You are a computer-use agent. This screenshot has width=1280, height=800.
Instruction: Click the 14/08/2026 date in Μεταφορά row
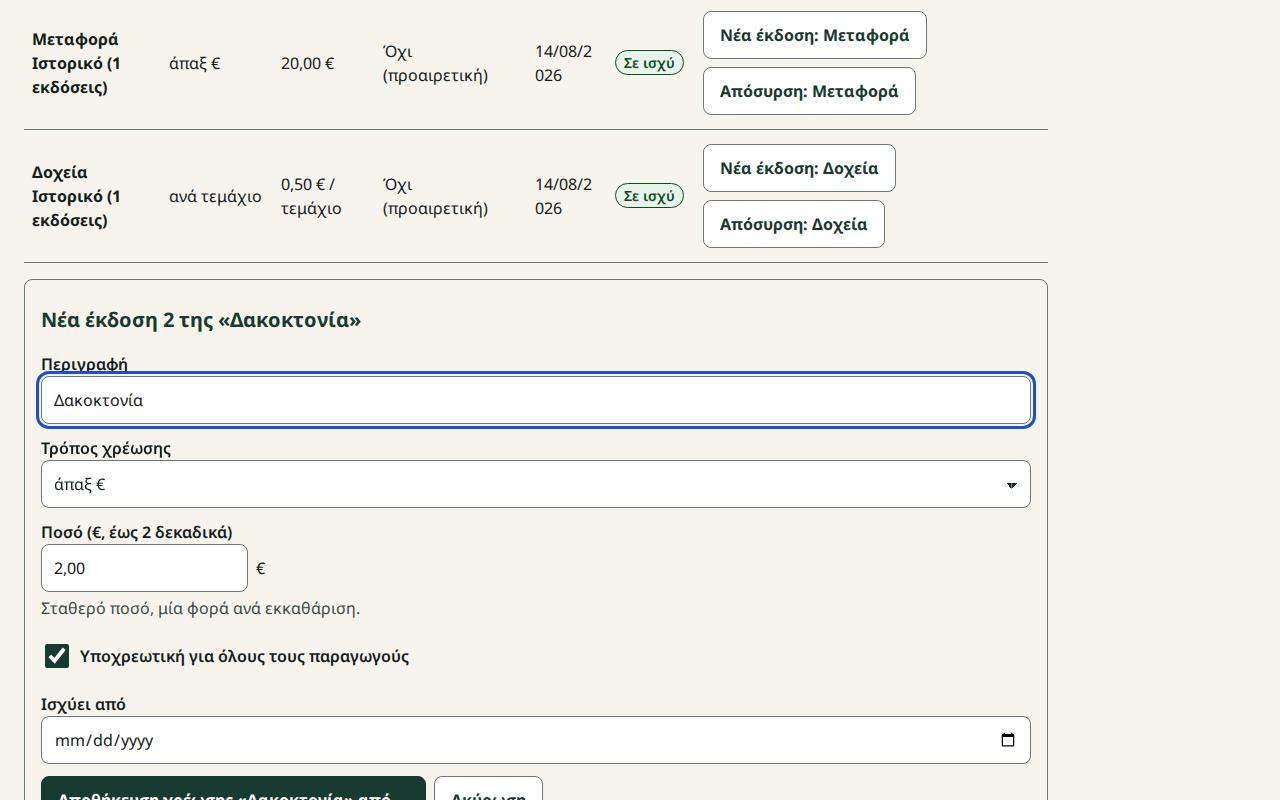point(563,63)
